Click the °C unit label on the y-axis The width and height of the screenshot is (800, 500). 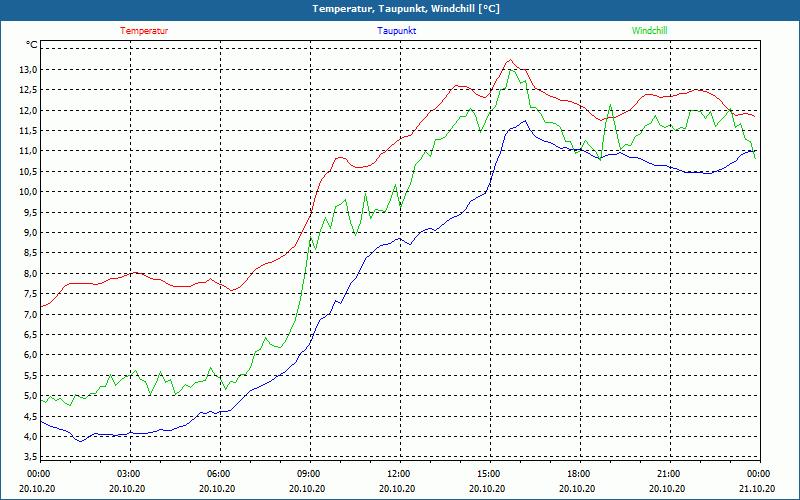(32, 45)
